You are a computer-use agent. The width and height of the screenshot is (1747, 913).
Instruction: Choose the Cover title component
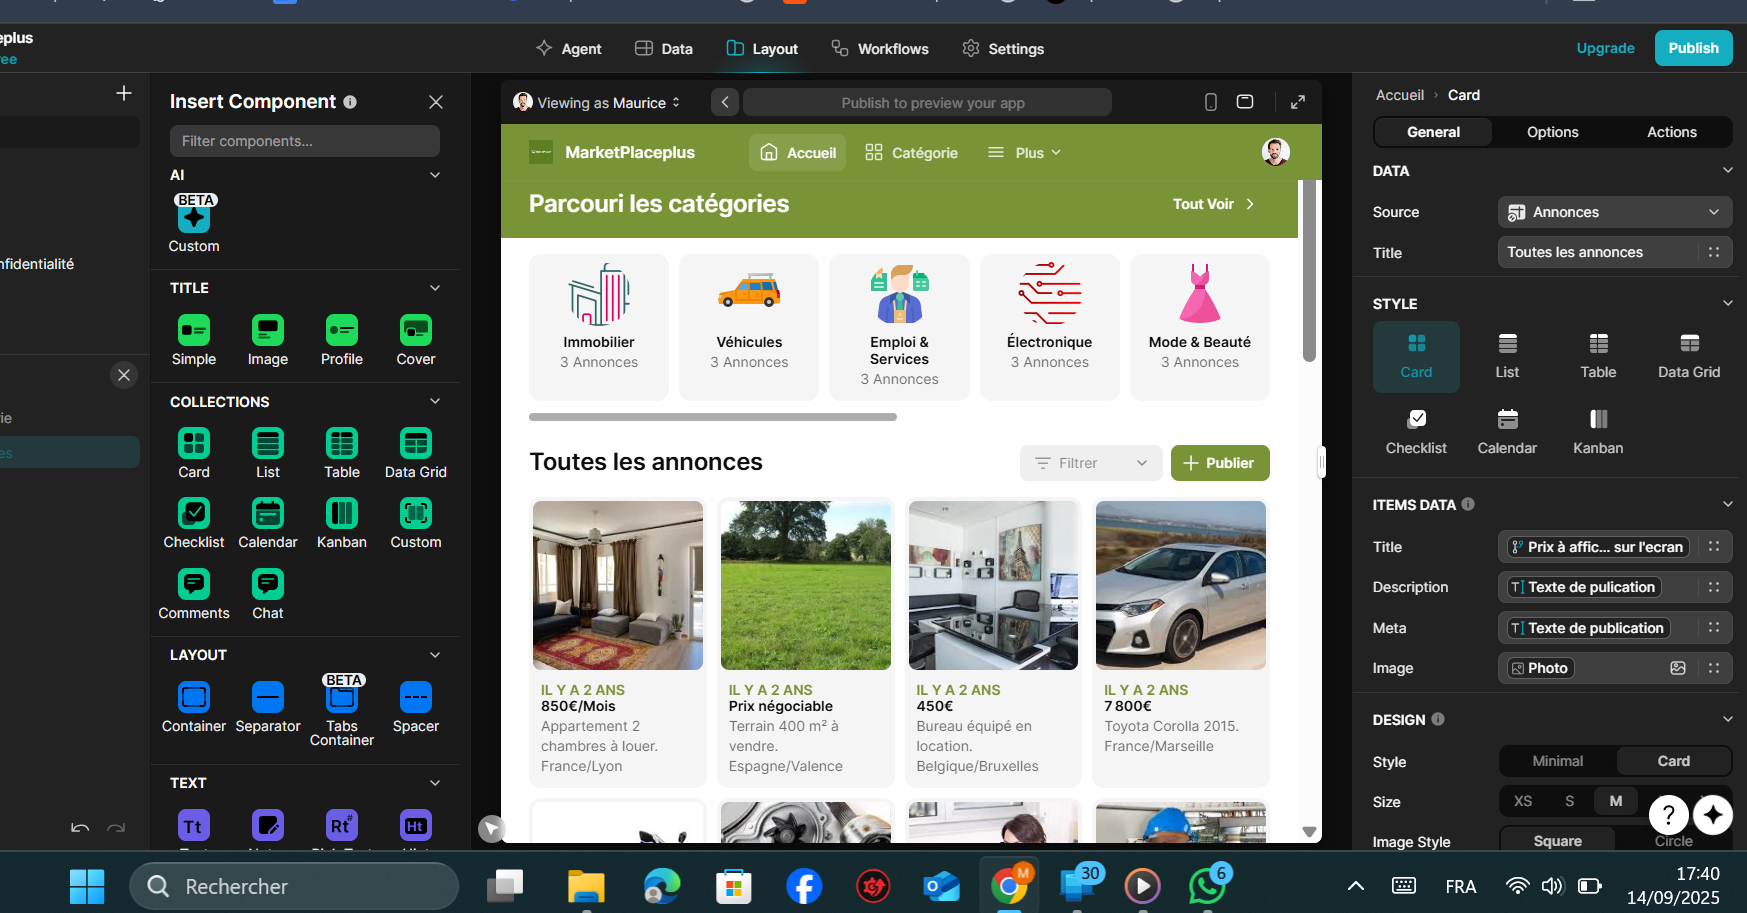(x=415, y=340)
